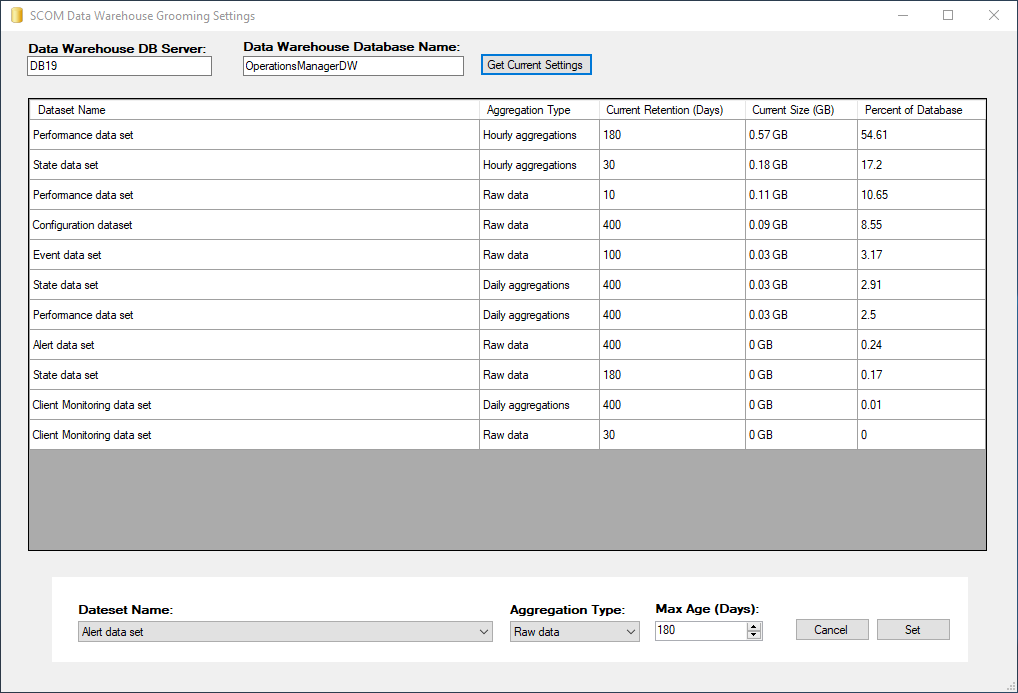
Task: Focus the Data Warehouse DB Server field
Action: (119, 66)
